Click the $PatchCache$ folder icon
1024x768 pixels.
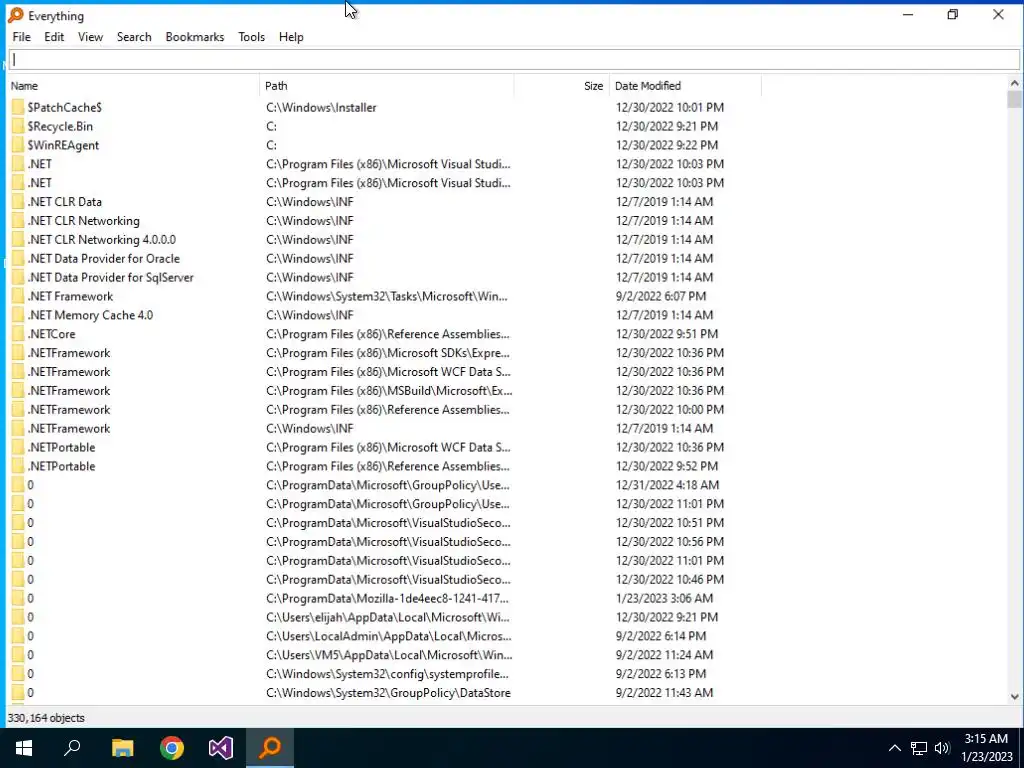tap(18, 107)
